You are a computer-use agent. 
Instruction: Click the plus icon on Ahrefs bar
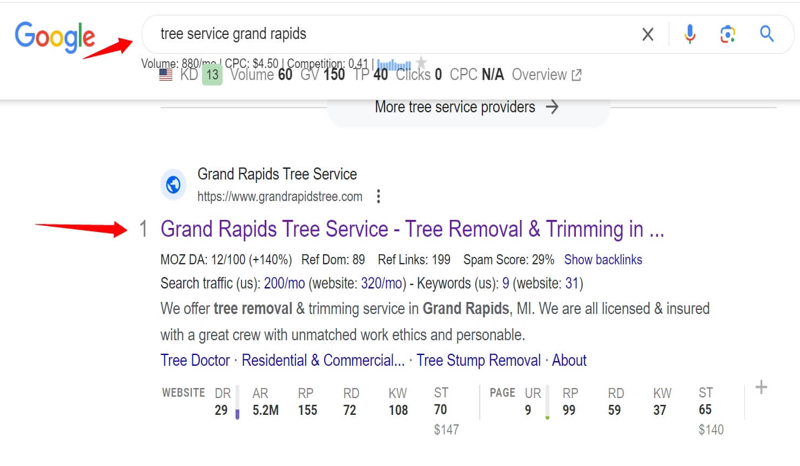pyautogui.click(x=761, y=387)
